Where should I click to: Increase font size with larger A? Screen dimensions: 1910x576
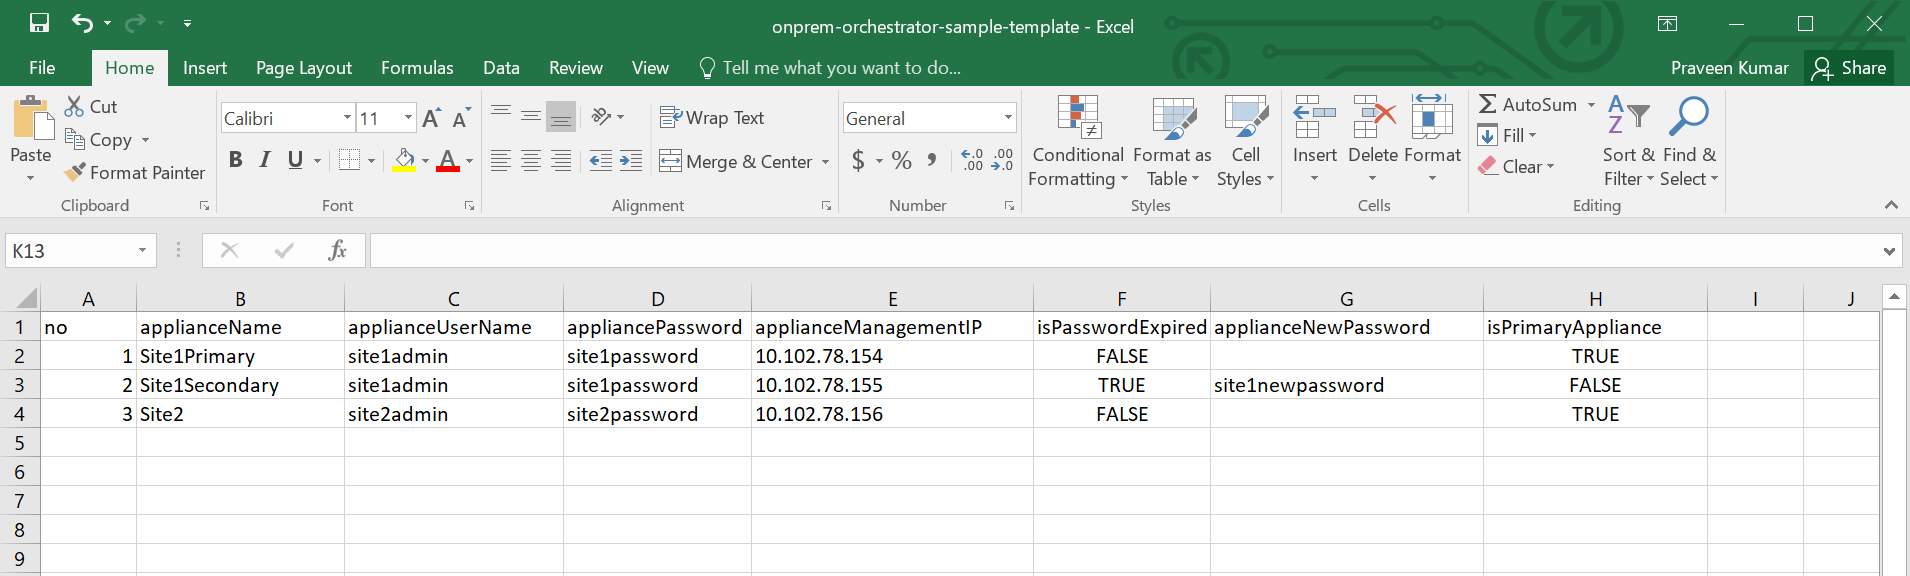431,119
